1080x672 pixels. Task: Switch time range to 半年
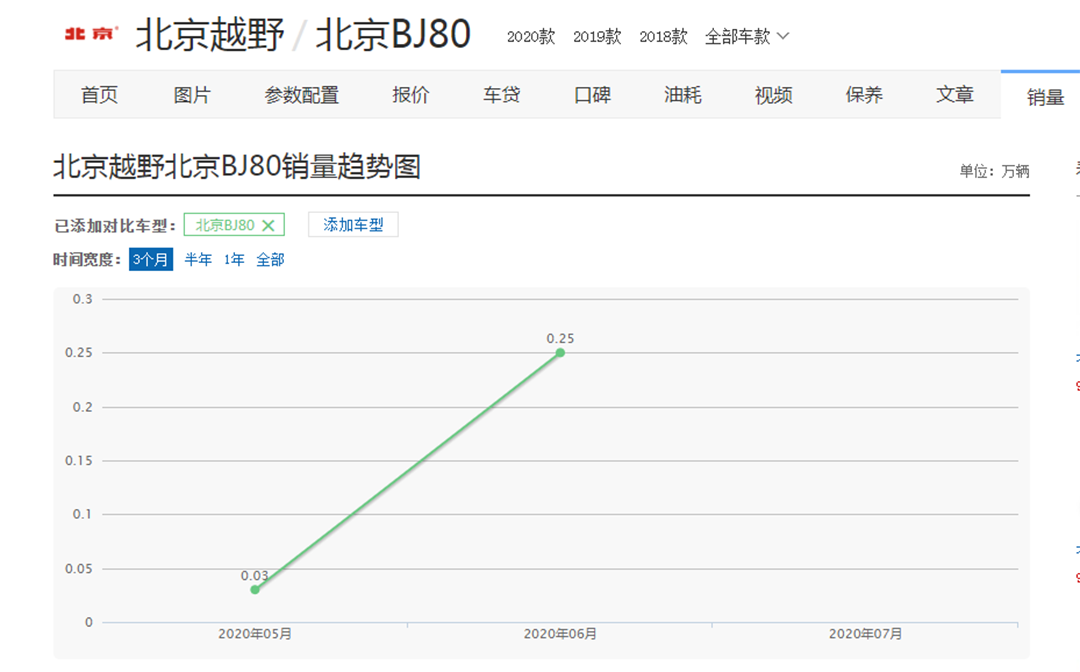(x=198, y=260)
